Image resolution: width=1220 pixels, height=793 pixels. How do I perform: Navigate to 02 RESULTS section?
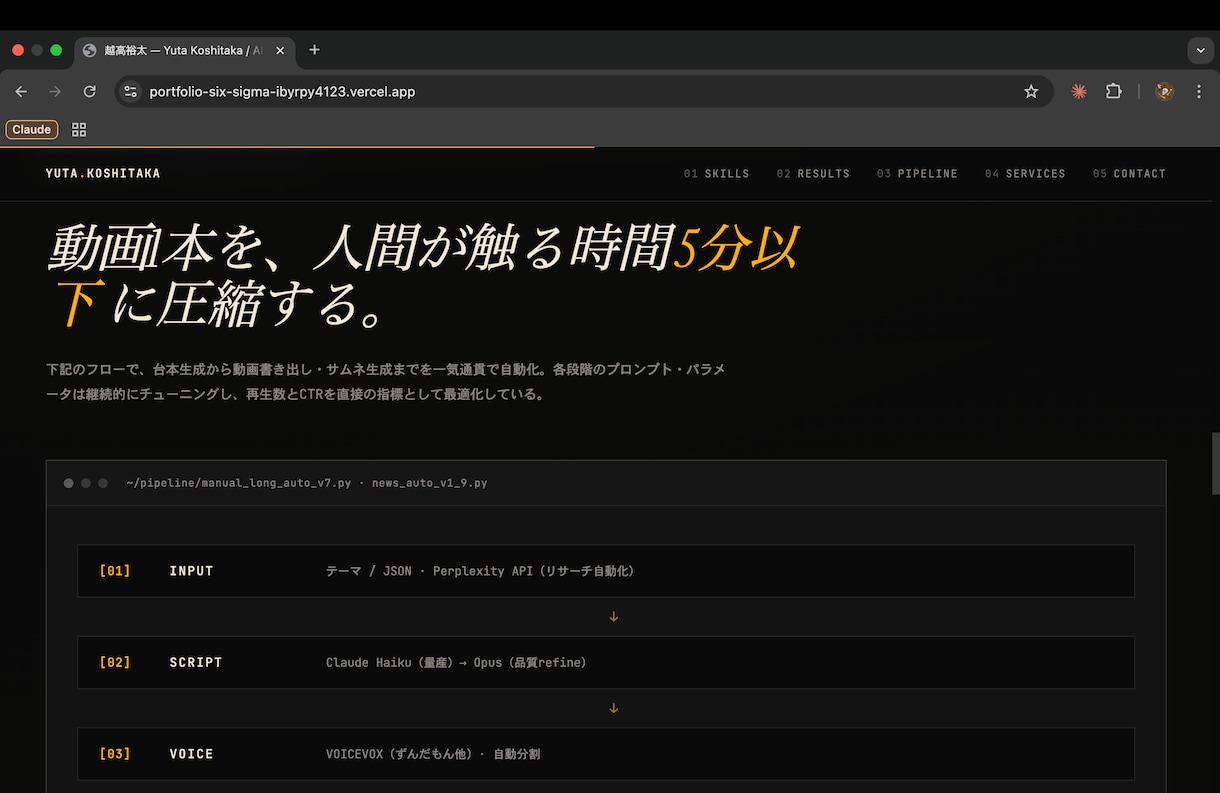pyautogui.click(x=813, y=173)
